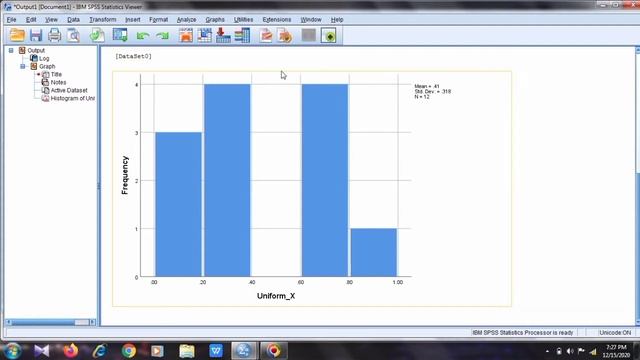Click the shortest histogram bar near 1.00
The image size is (640, 360).
(x=374, y=253)
